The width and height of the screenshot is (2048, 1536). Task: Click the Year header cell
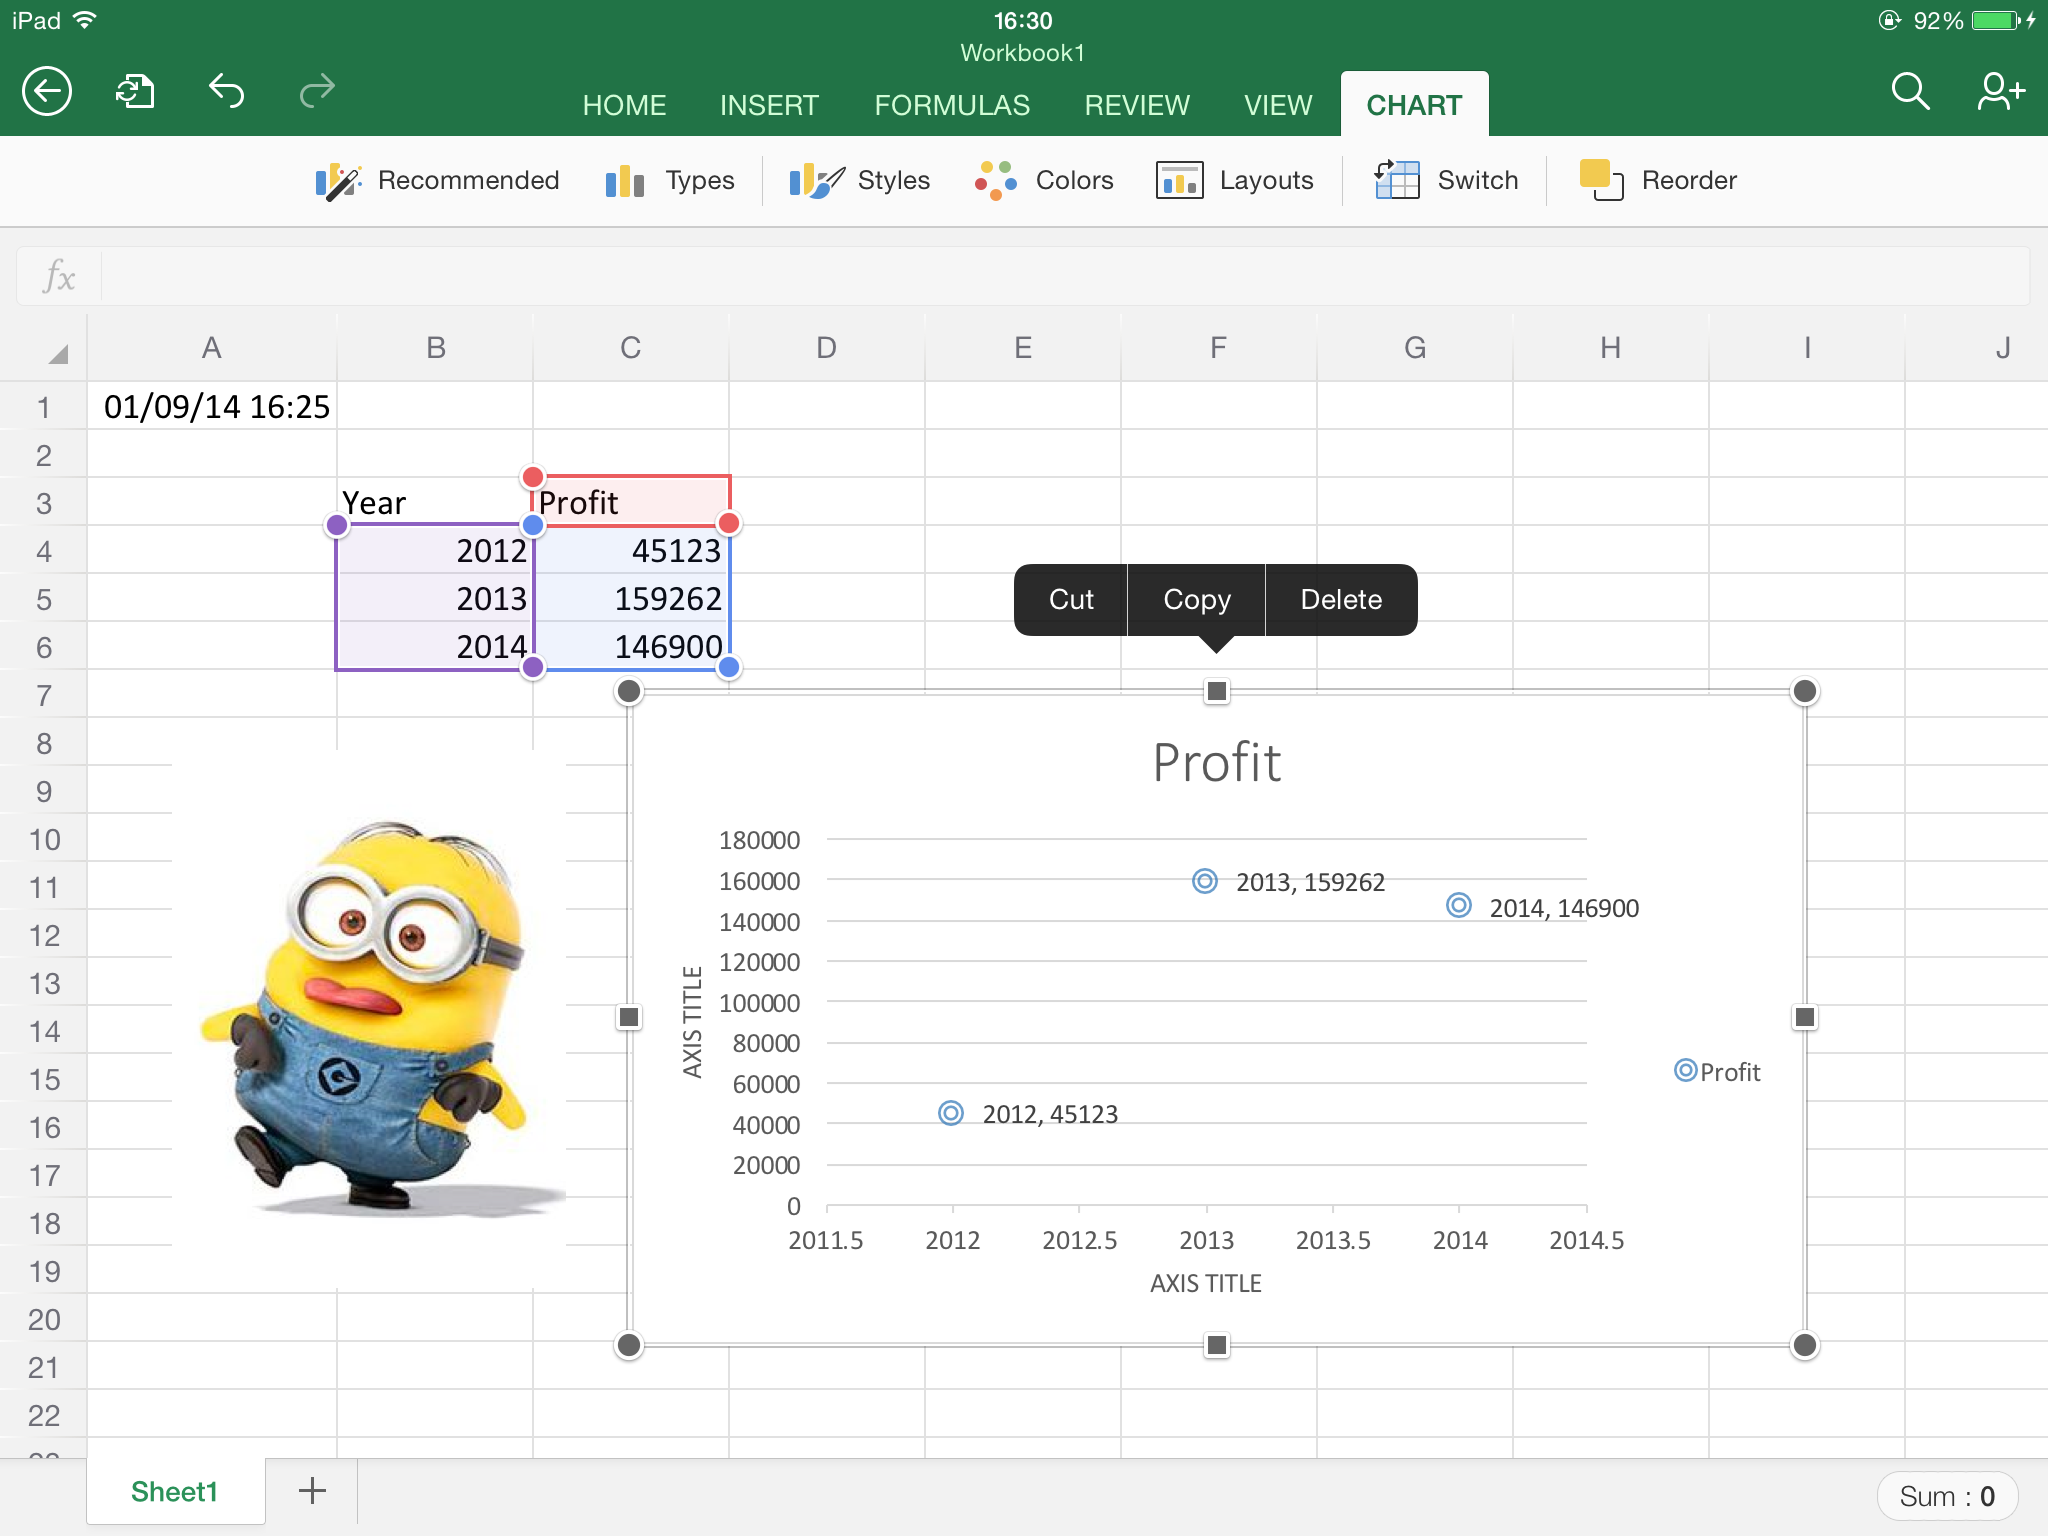(435, 502)
